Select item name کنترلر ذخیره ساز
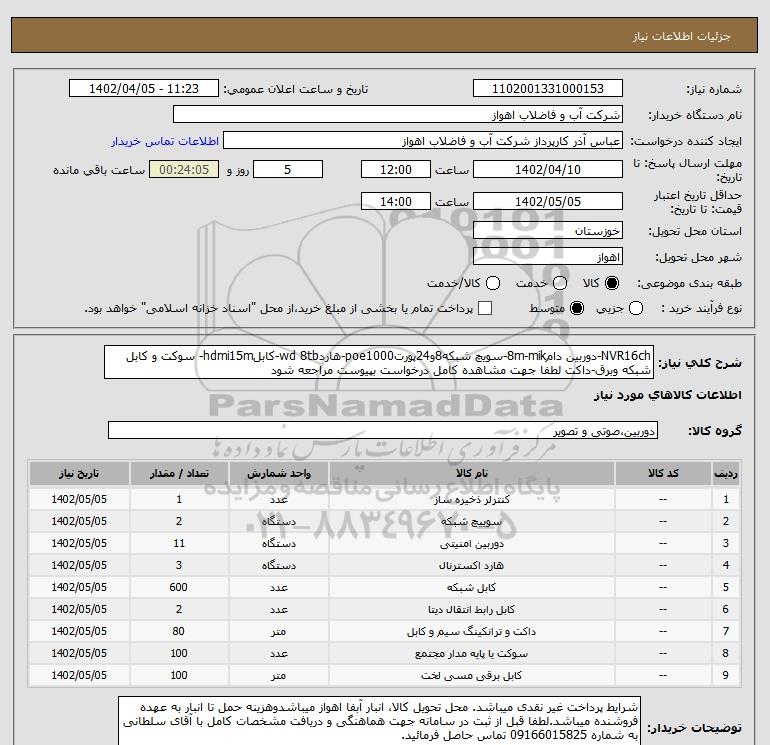 coord(471,499)
